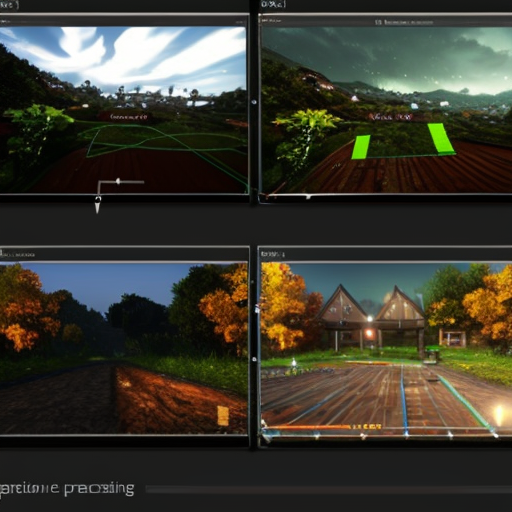The width and height of the screenshot is (512, 512).
Task: Click the bottom-left viewport header text
Action: pos(17,255)
